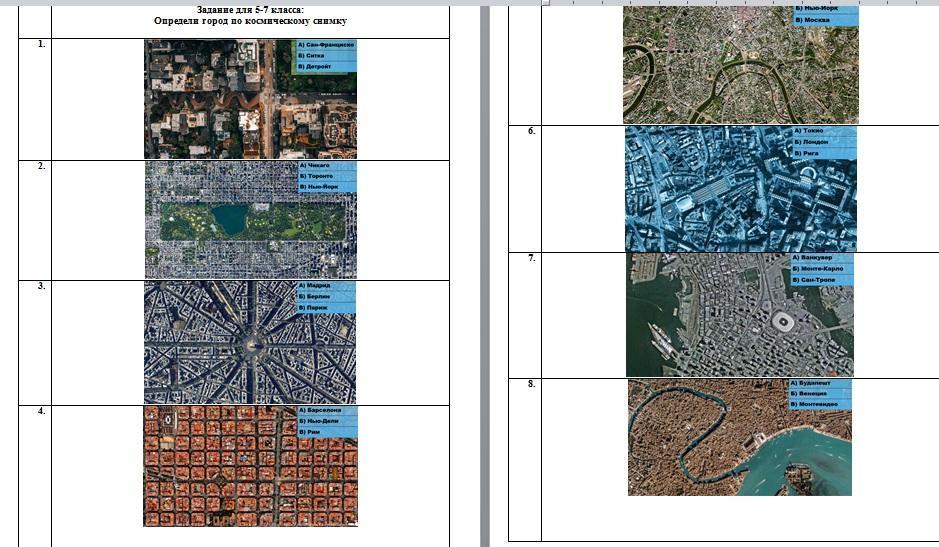Viewport: 939px width, 547px height.
Task: Select the harbor stadium image in question 7
Action: (x=740, y=315)
